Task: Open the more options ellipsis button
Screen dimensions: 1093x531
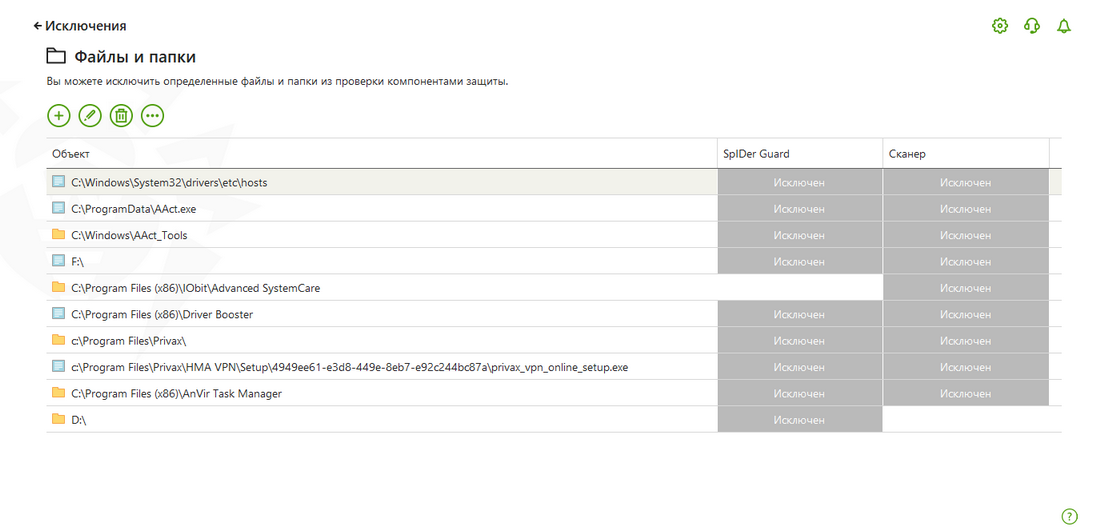Action: pyautogui.click(x=152, y=116)
